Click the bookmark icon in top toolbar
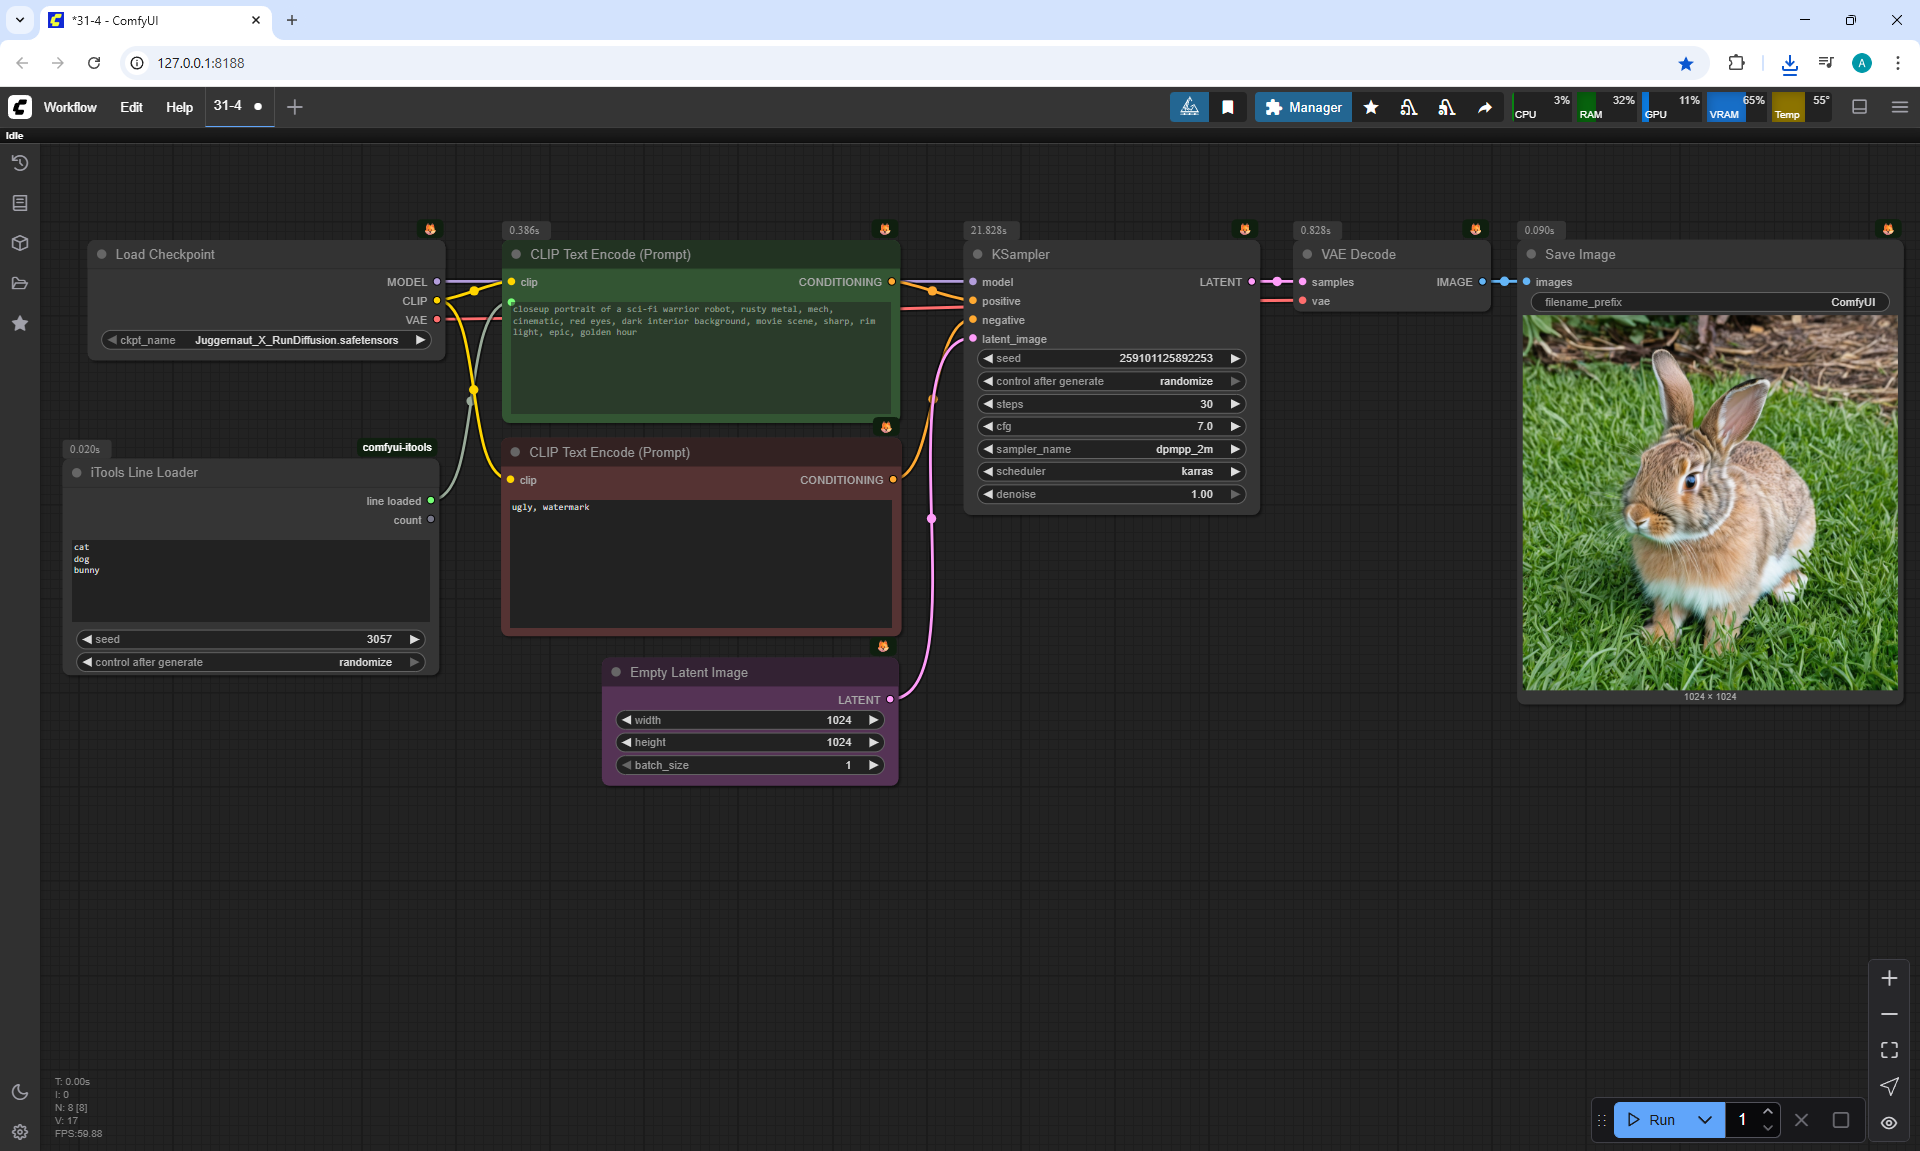 [x=1228, y=107]
